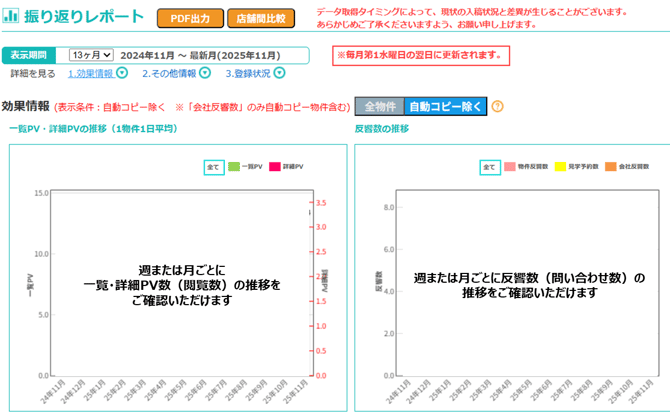Jump to the 3.登録状況 section
670x414 pixels.
(247, 73)
